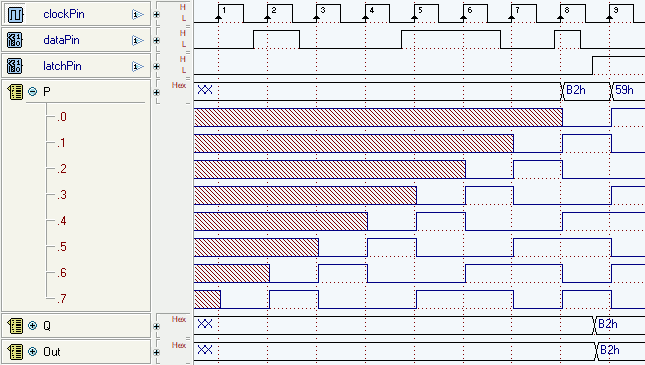This screenshot has width=645, height=365.
Task: Expand the Q bus signals
Action: tap(32, 326)
